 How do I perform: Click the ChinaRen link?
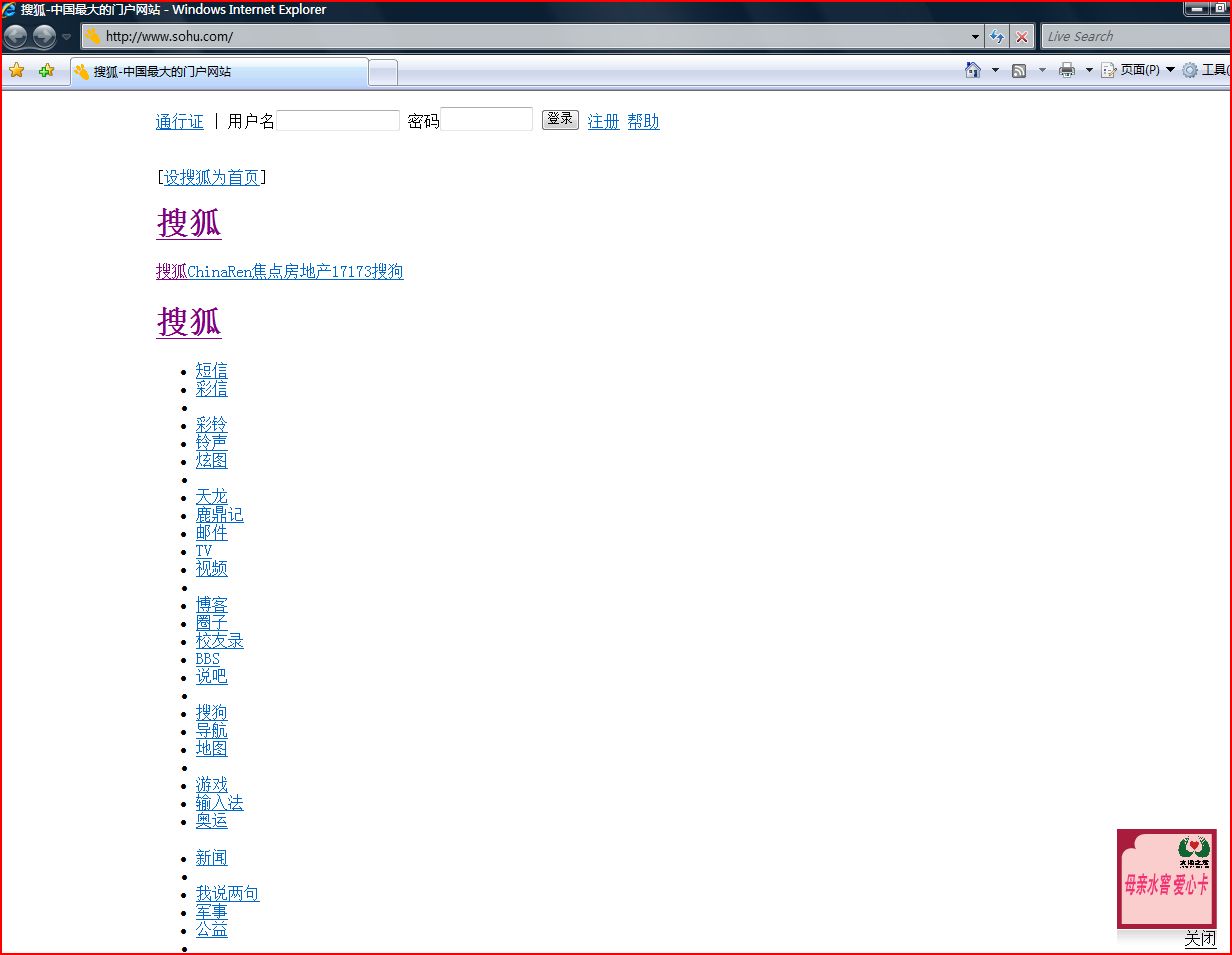click(x=220, y=272)
